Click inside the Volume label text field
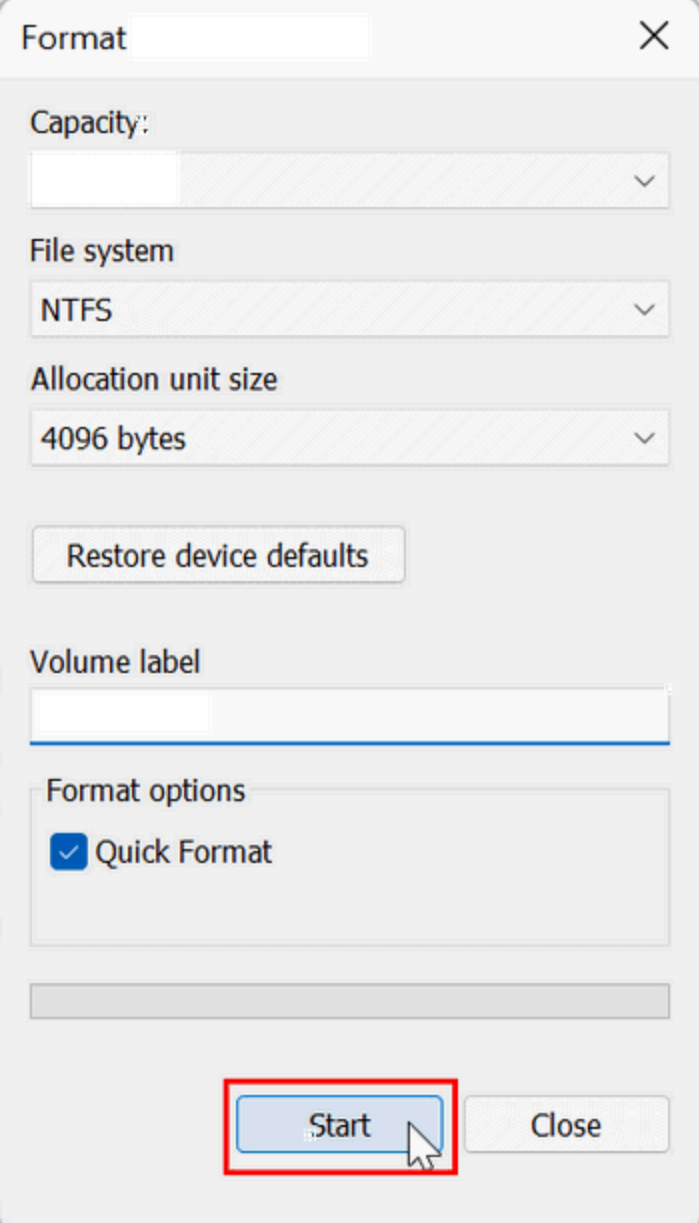The width and height of the screenshot is (699, 1223). [349, 715]
